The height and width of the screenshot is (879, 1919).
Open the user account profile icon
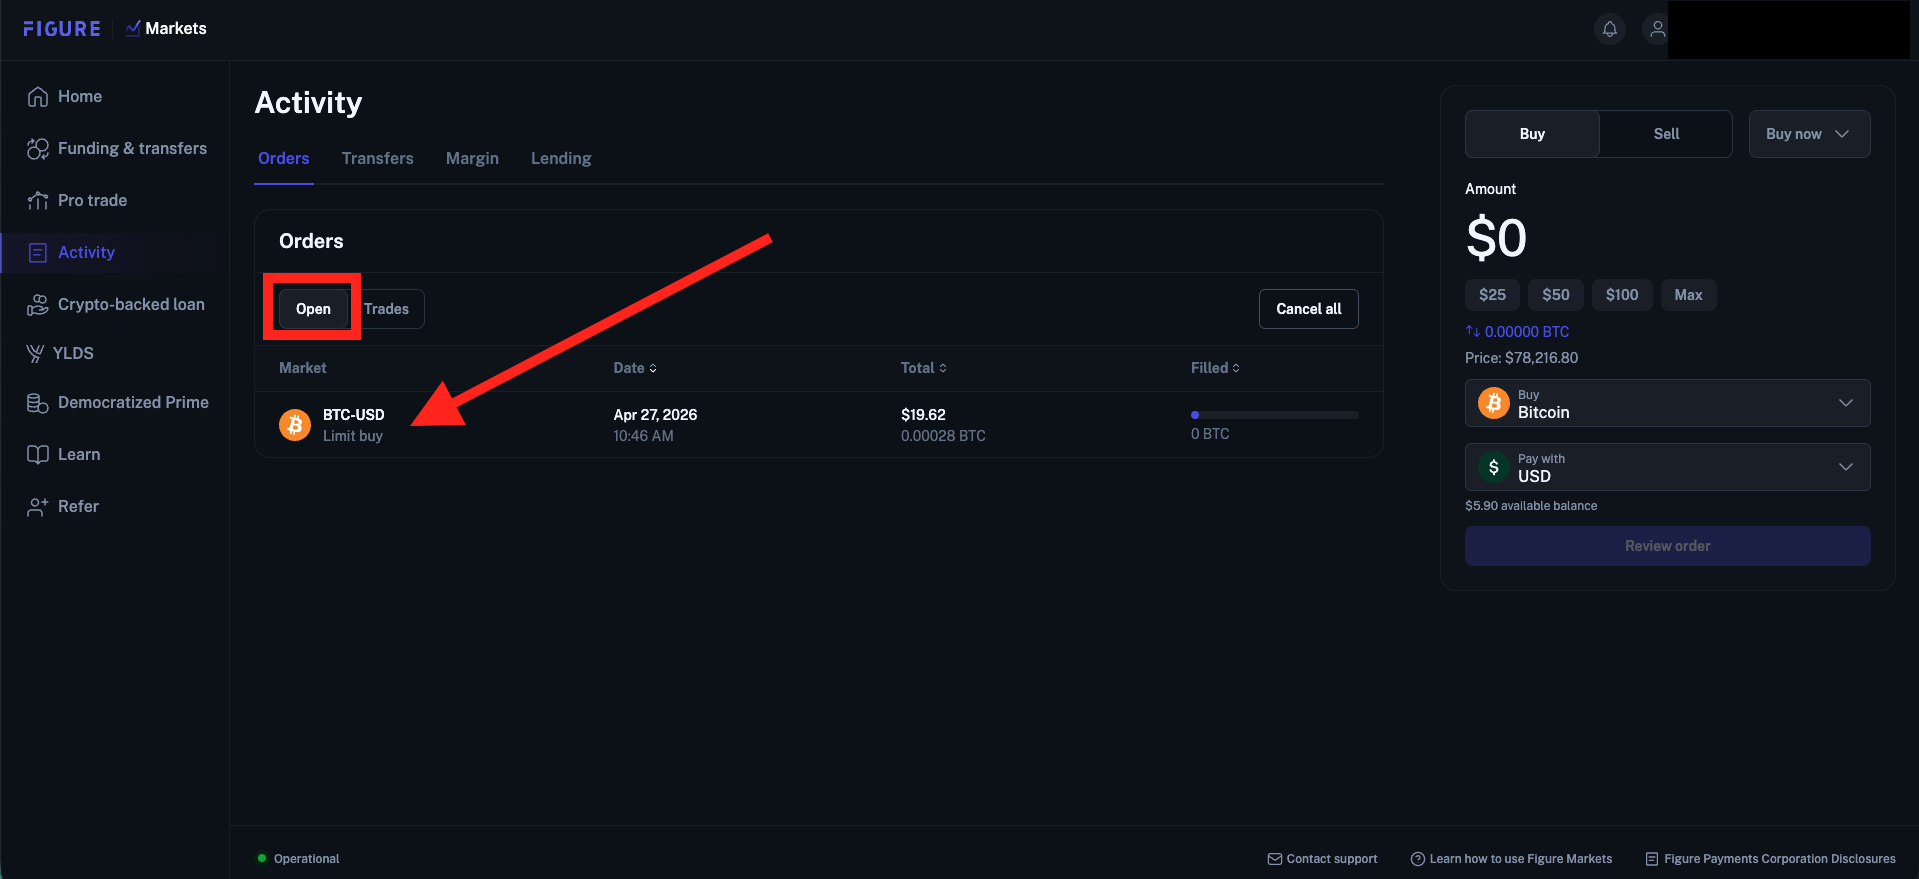pyautogui.click(x=1657, y=29)
